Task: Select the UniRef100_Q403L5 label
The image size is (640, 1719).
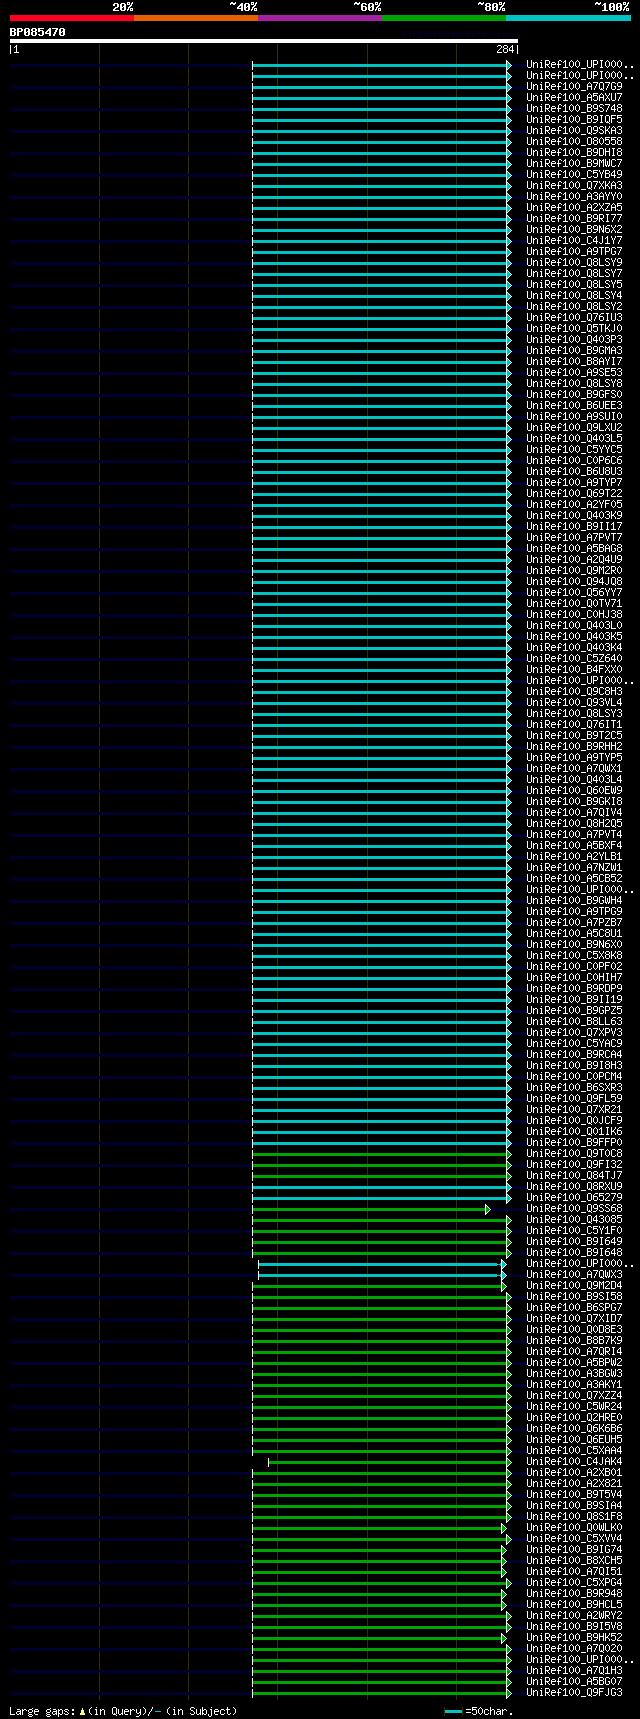Action: (574, 439)
